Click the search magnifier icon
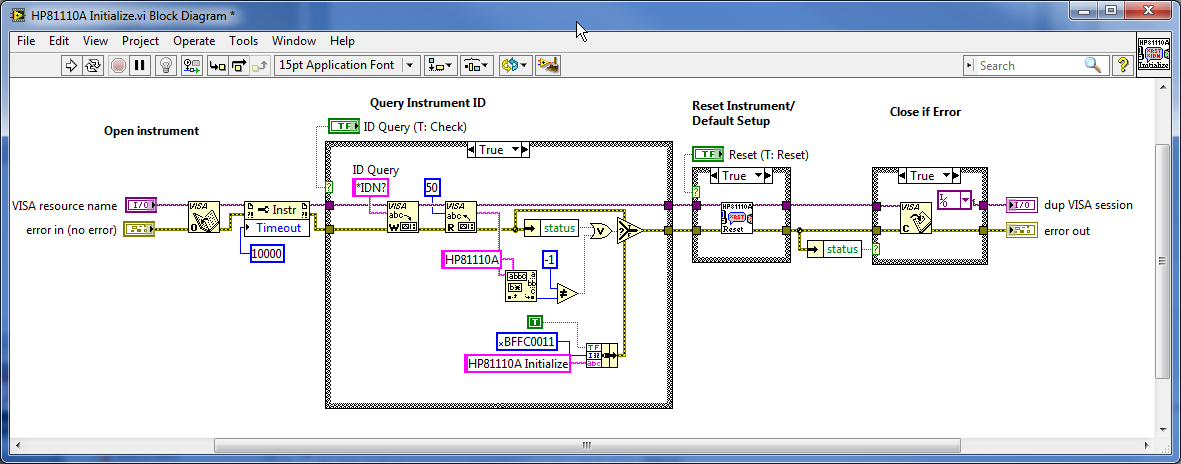 click(x=1092, y=66)
